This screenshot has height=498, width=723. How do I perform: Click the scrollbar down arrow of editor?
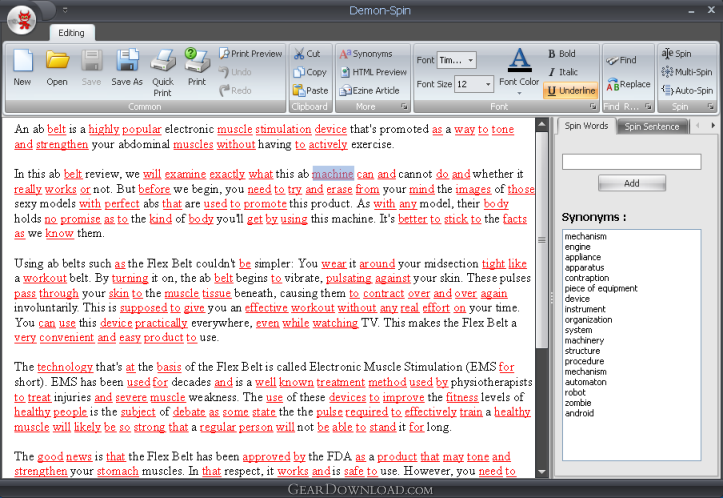542,472
